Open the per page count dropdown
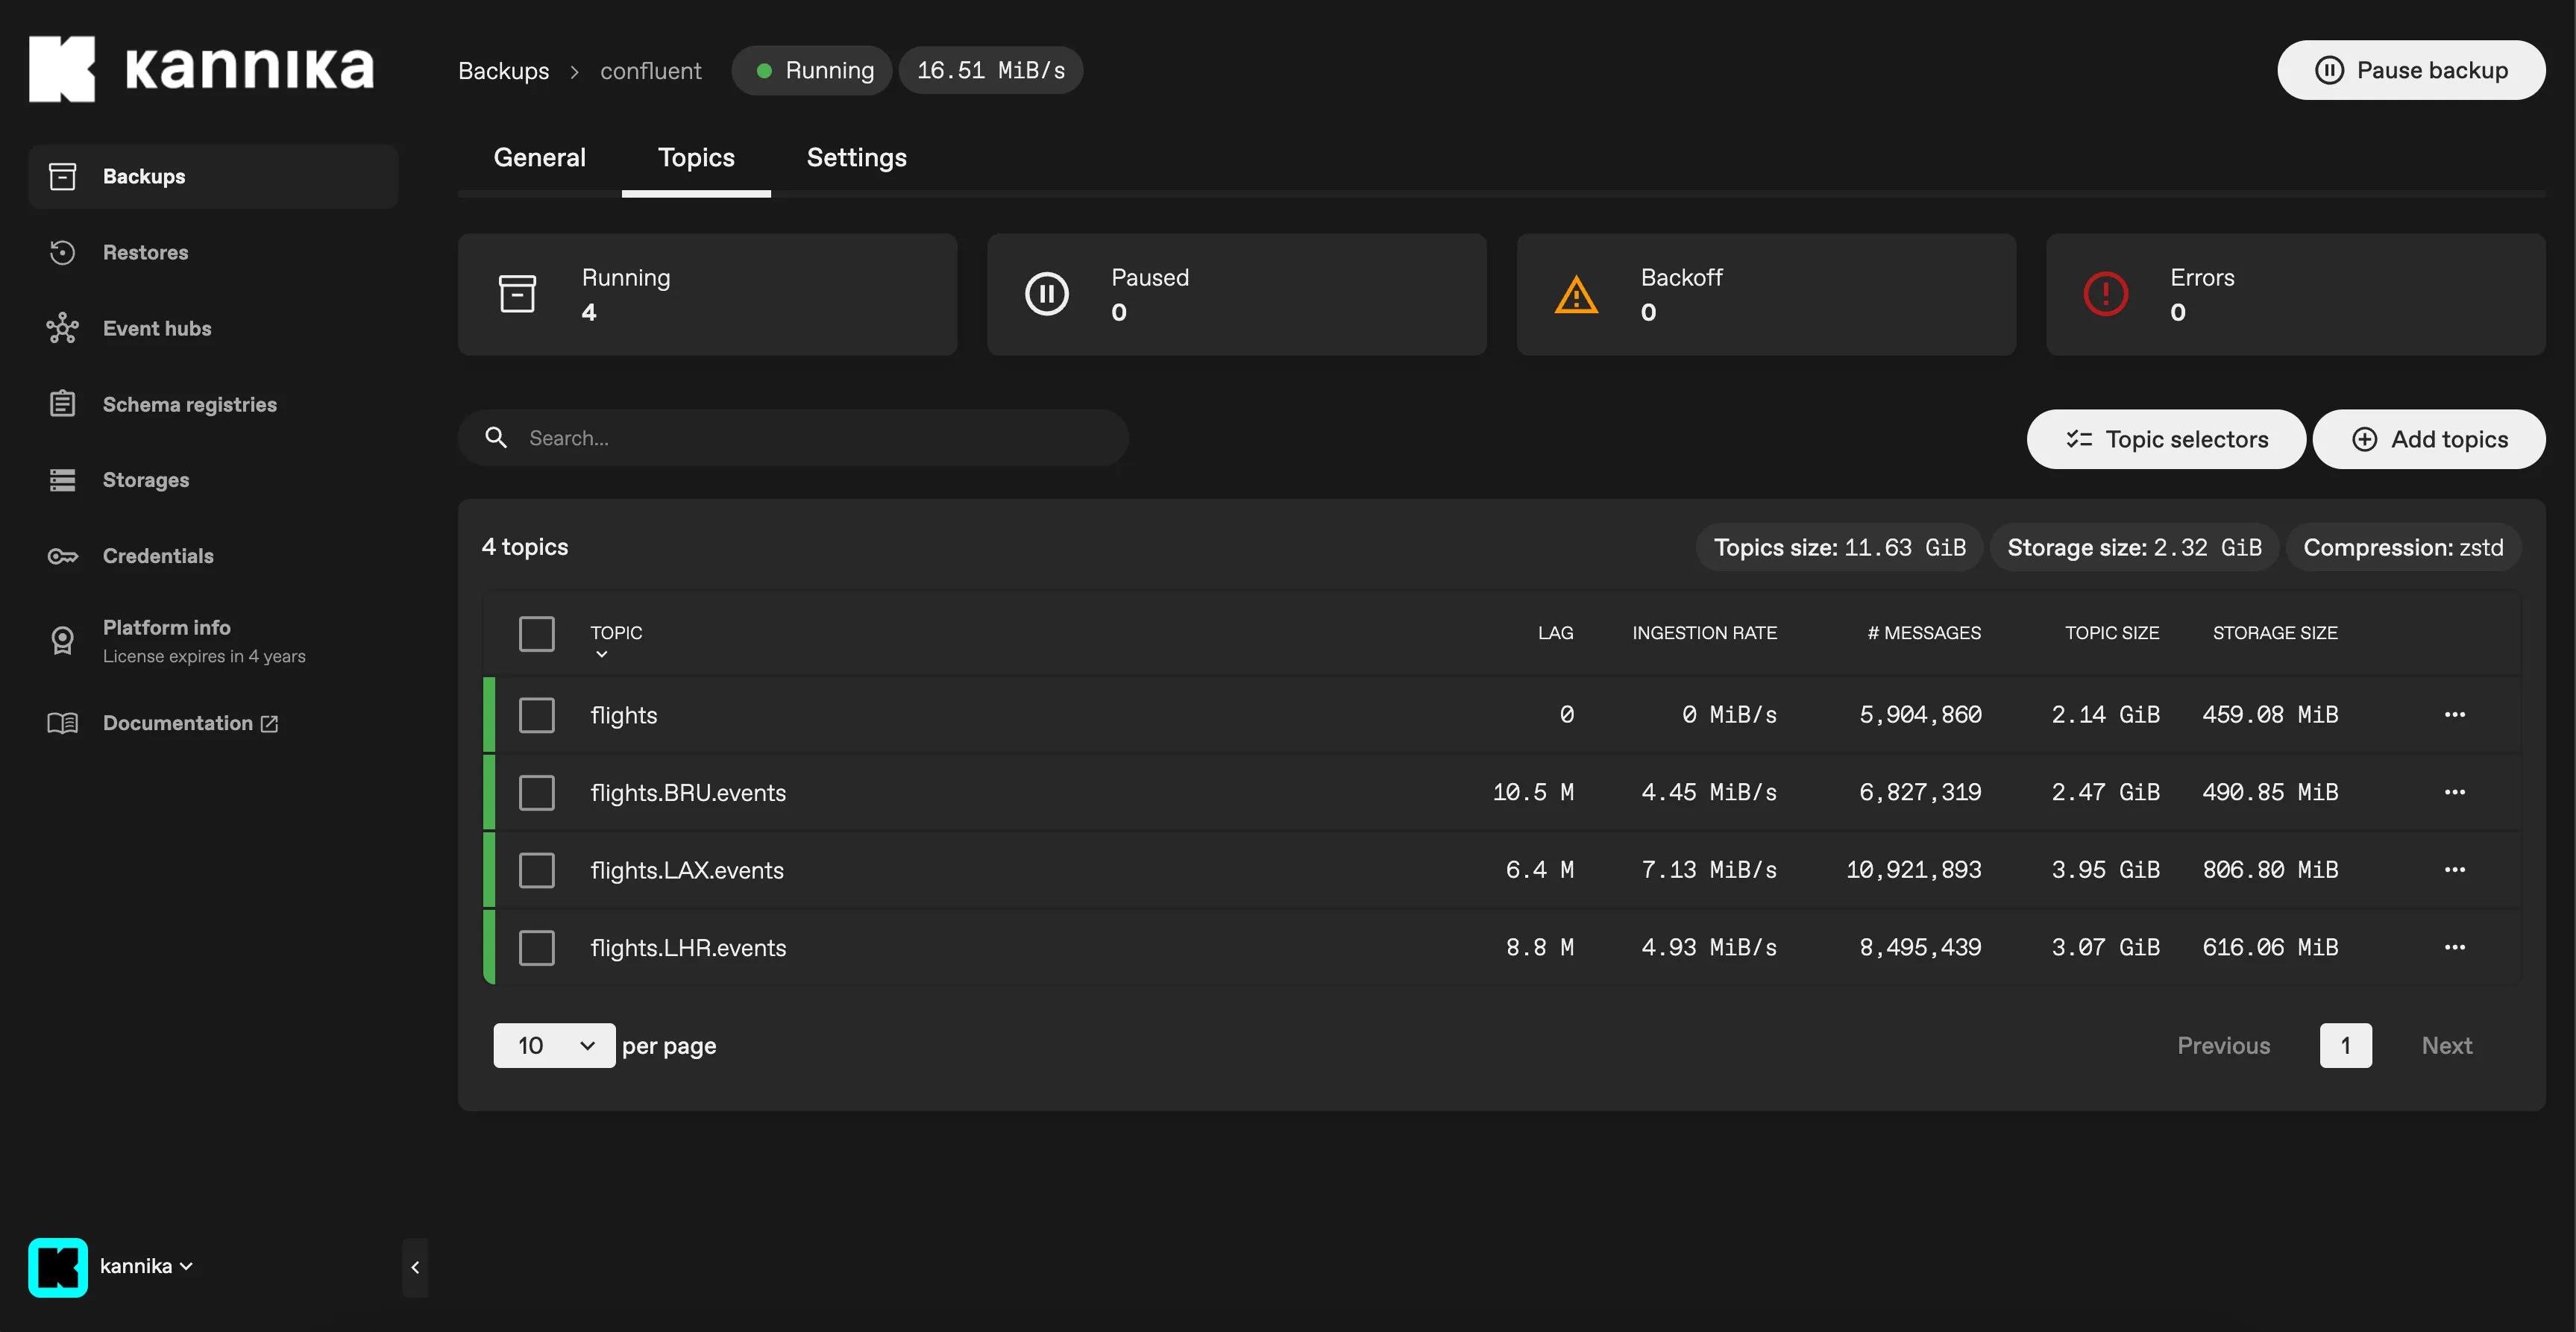Screen dimensions: 2576x1332 pos(553,1045)
